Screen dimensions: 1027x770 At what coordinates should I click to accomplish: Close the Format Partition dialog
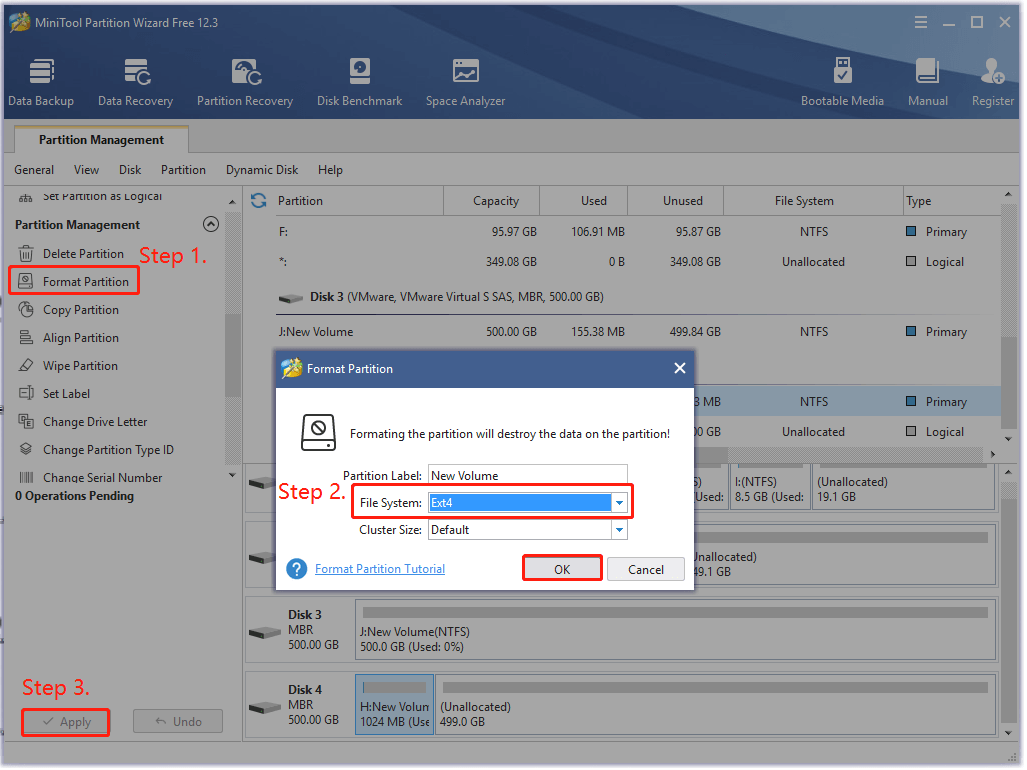pyautogui.click(x=680, y=369)
